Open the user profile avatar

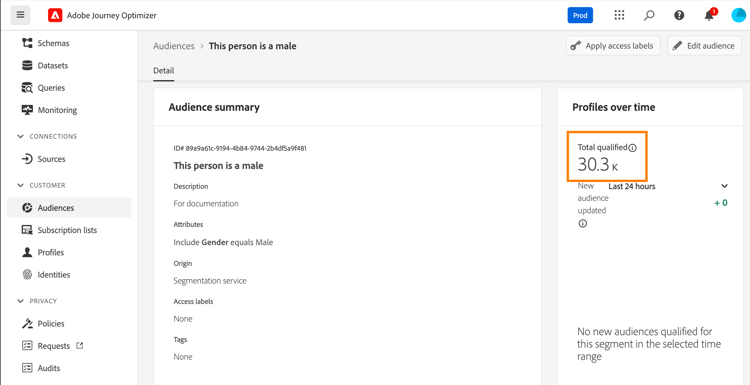click(x=739, y=15)
